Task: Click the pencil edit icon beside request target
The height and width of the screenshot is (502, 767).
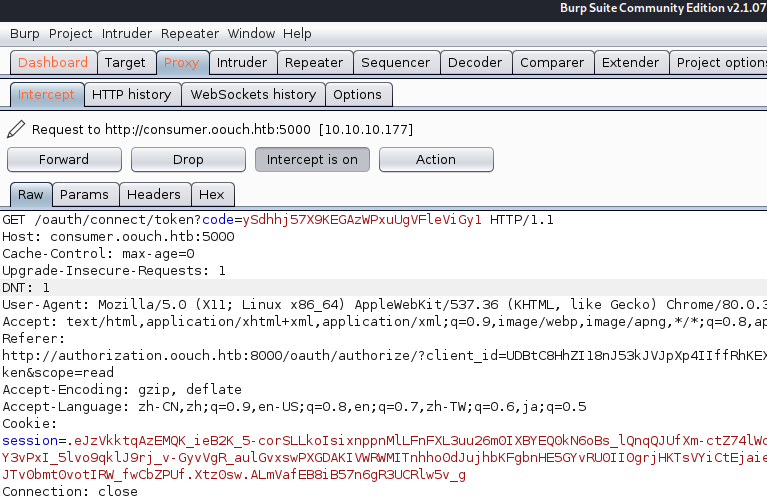Action: click(16, 129)
